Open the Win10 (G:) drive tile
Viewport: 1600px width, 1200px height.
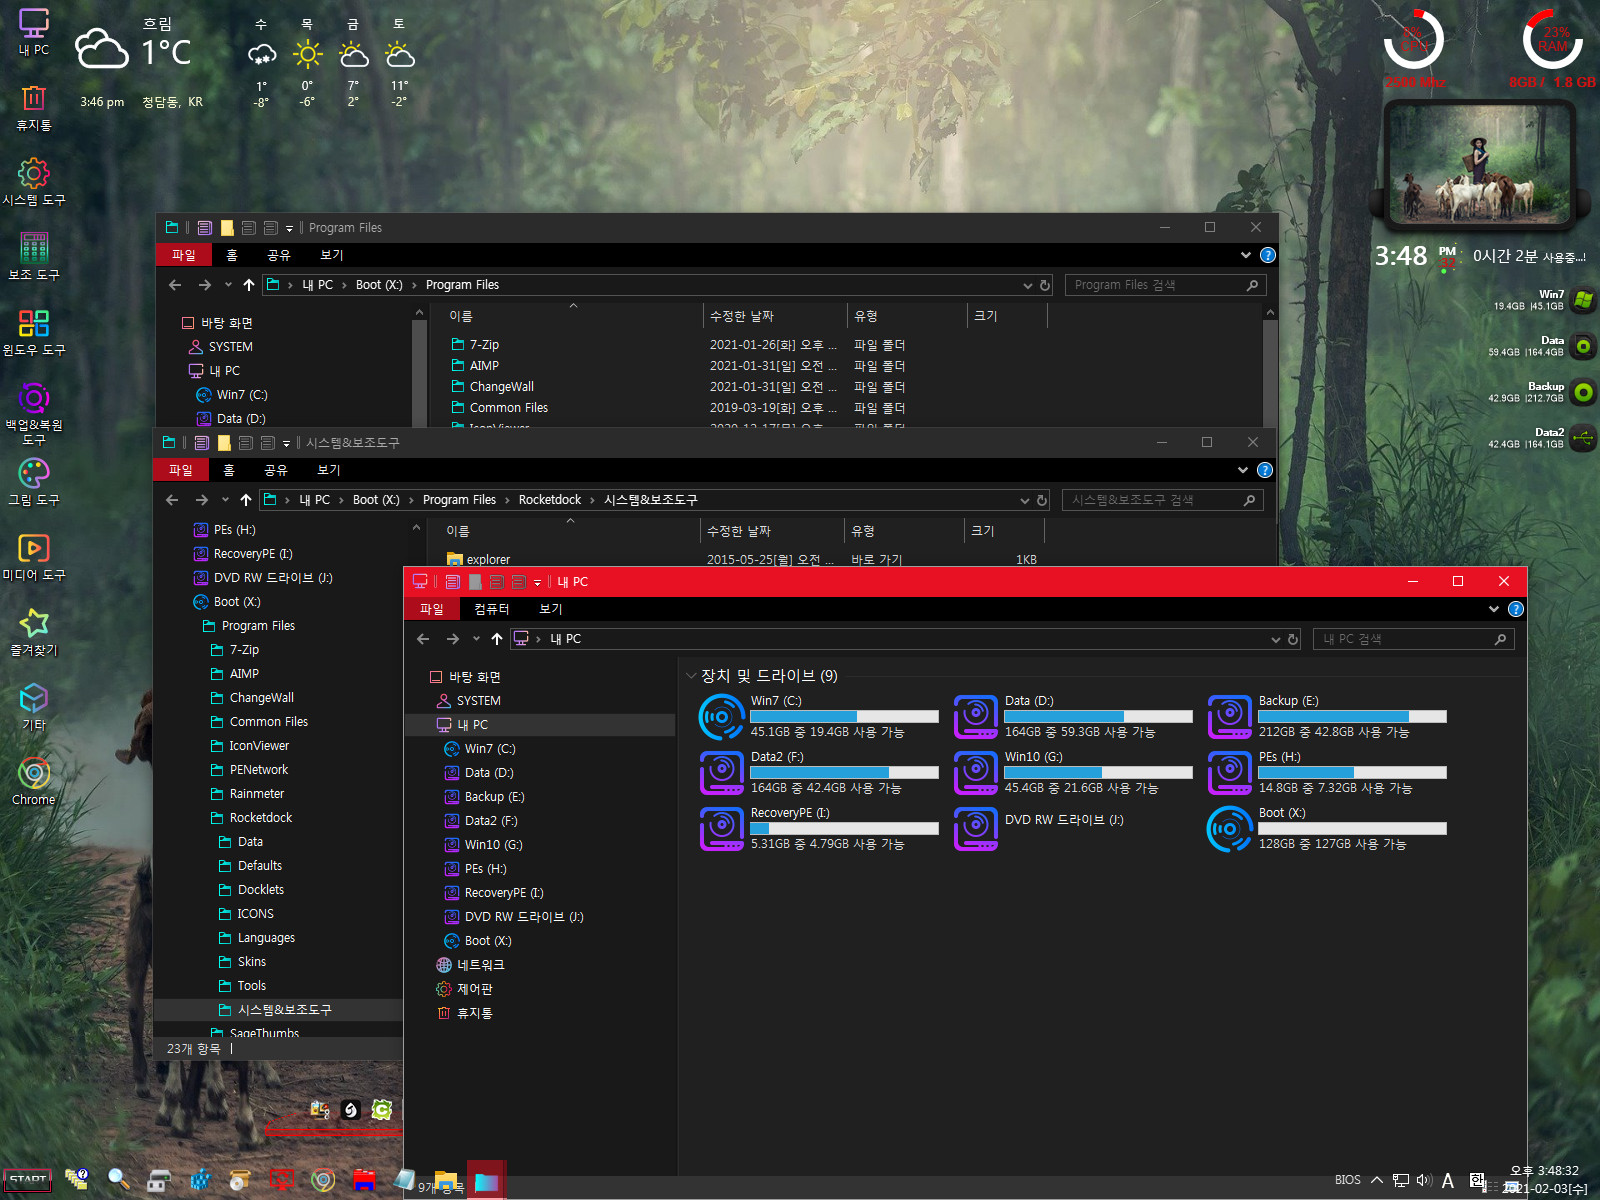coord(1074,773)
